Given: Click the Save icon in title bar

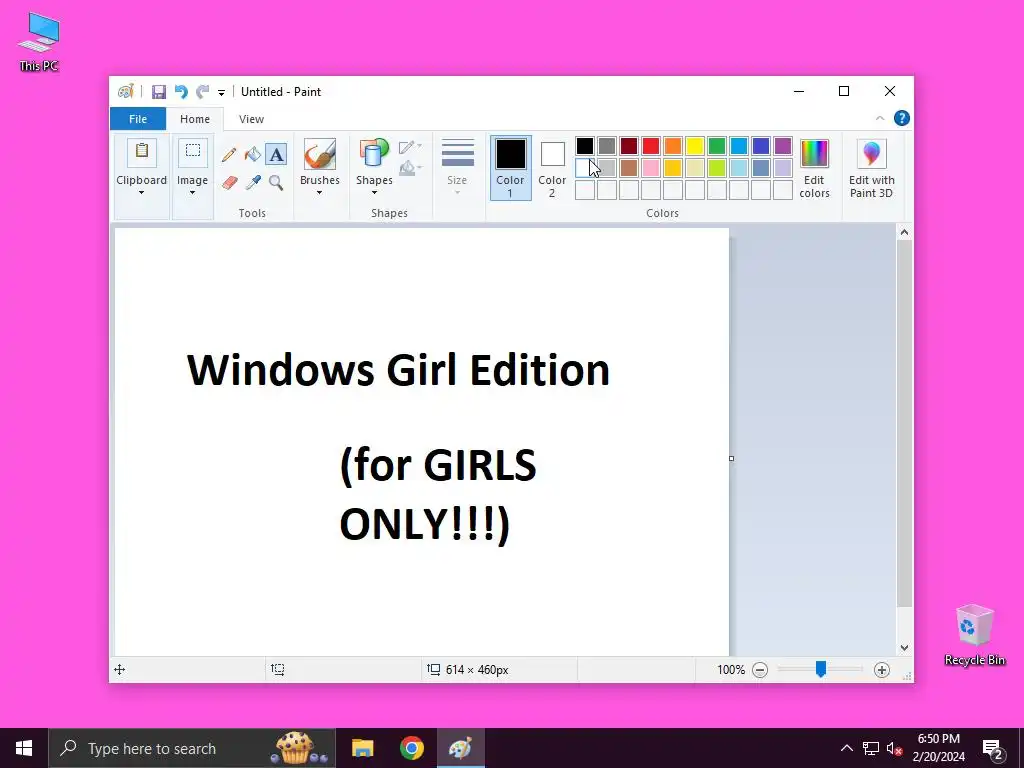Looking at the screenshot, I should coord(159,92).
